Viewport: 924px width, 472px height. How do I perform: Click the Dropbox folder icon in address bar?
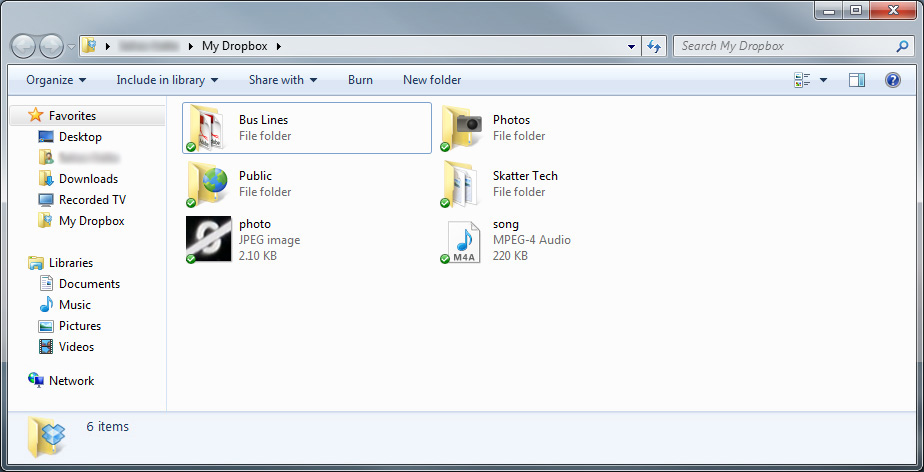89,45
